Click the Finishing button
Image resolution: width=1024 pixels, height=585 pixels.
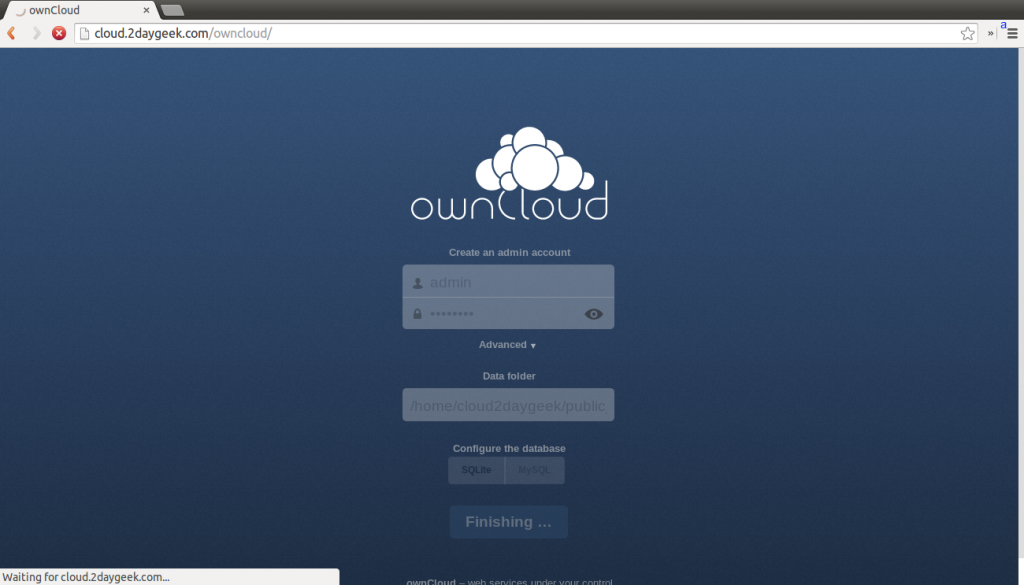click(x=508, y=521)
